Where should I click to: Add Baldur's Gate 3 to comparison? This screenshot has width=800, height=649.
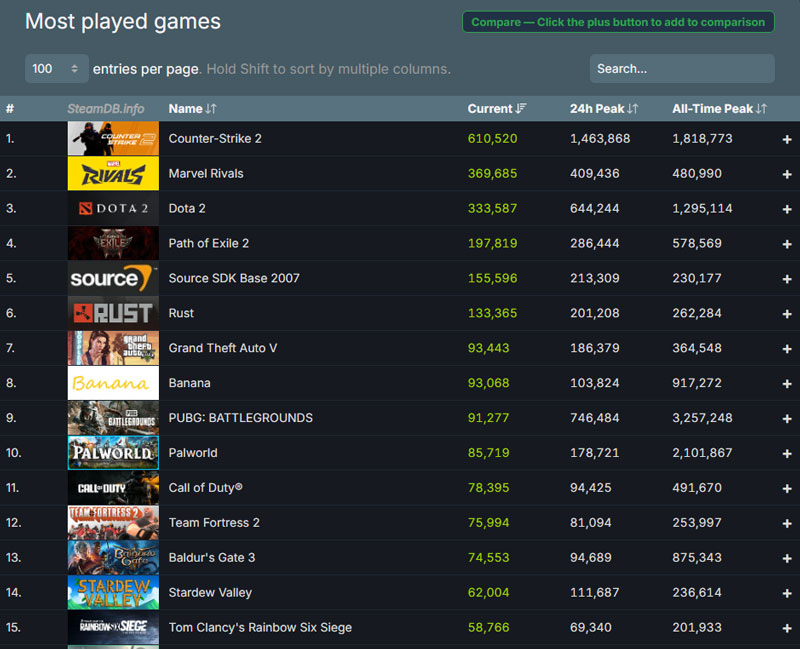click(x=787, y=559)
